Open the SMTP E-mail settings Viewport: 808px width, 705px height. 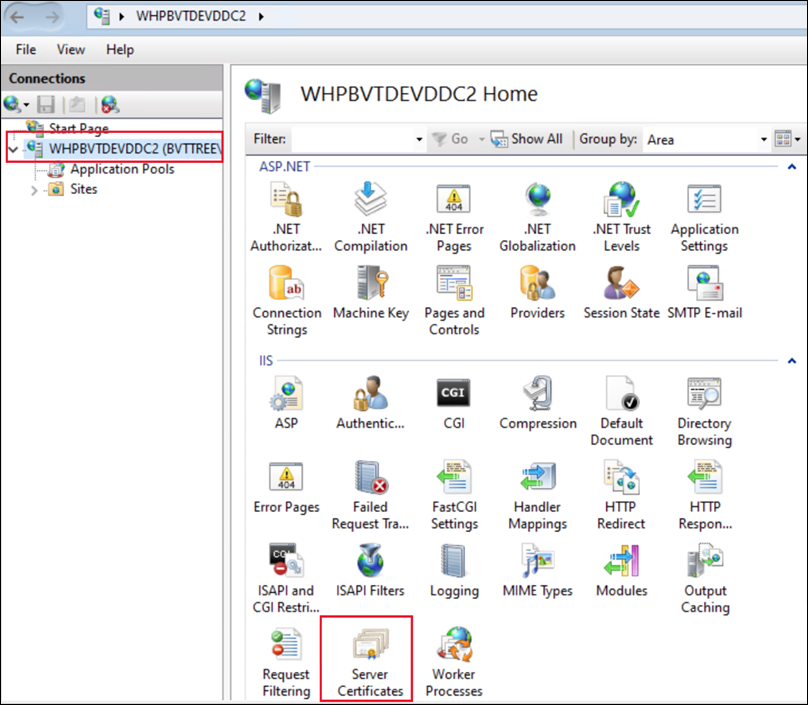[x=705, y=295]
